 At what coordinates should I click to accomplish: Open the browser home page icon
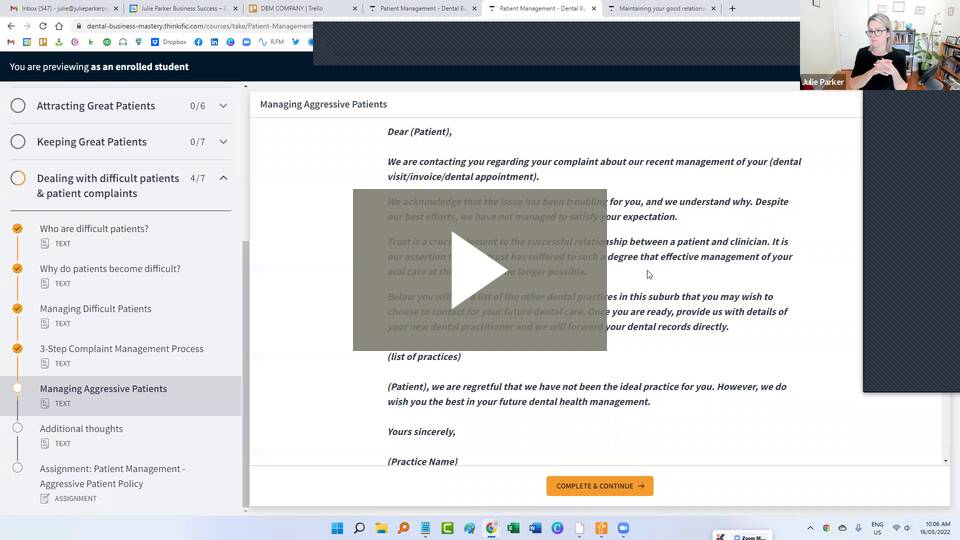click(x=59, y=26)
